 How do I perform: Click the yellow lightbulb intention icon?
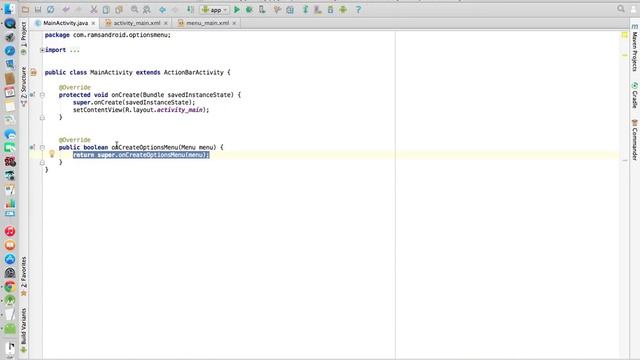pos(52,154)
